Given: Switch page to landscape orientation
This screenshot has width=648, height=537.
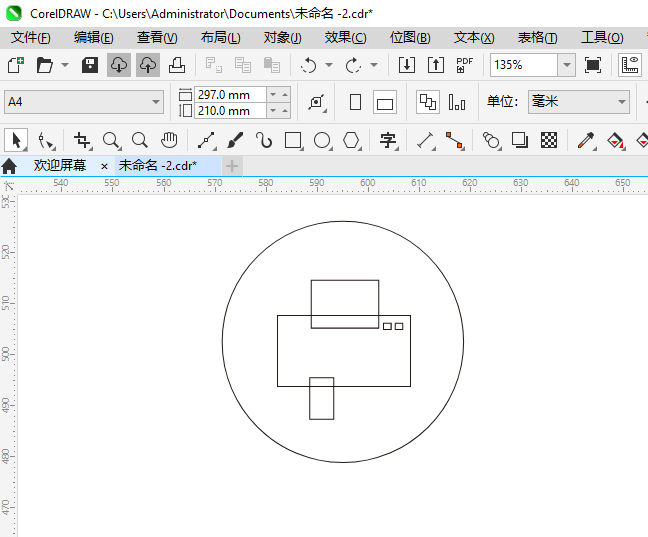Looking at the screenshot, I should pyautogui.click(x=385, y=102).
